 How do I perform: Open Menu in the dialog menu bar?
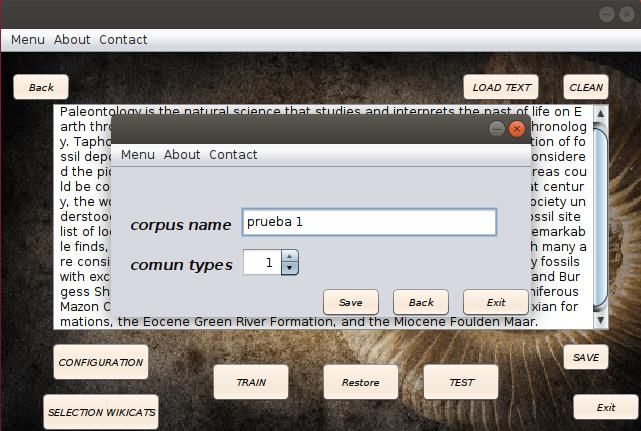click(137, 155)
